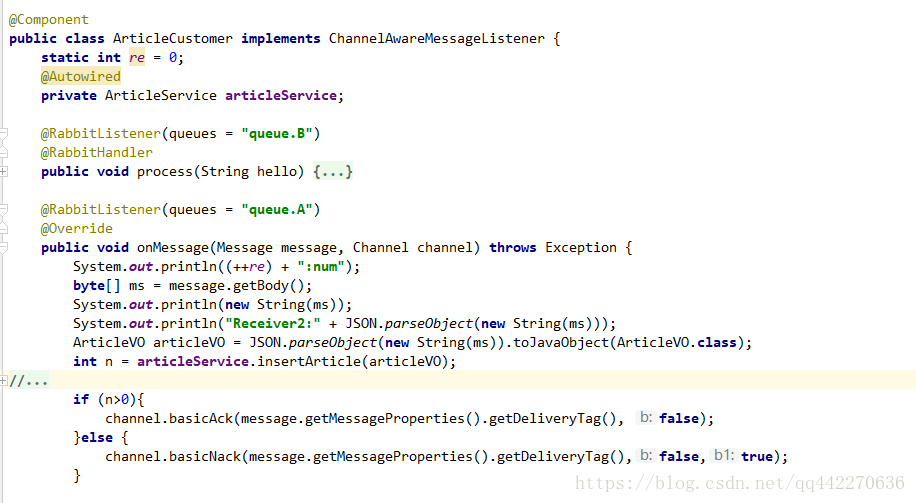Click the folded {...} block of process method
Viewport: 916px width, 503px height.
[x=333, y=172]
